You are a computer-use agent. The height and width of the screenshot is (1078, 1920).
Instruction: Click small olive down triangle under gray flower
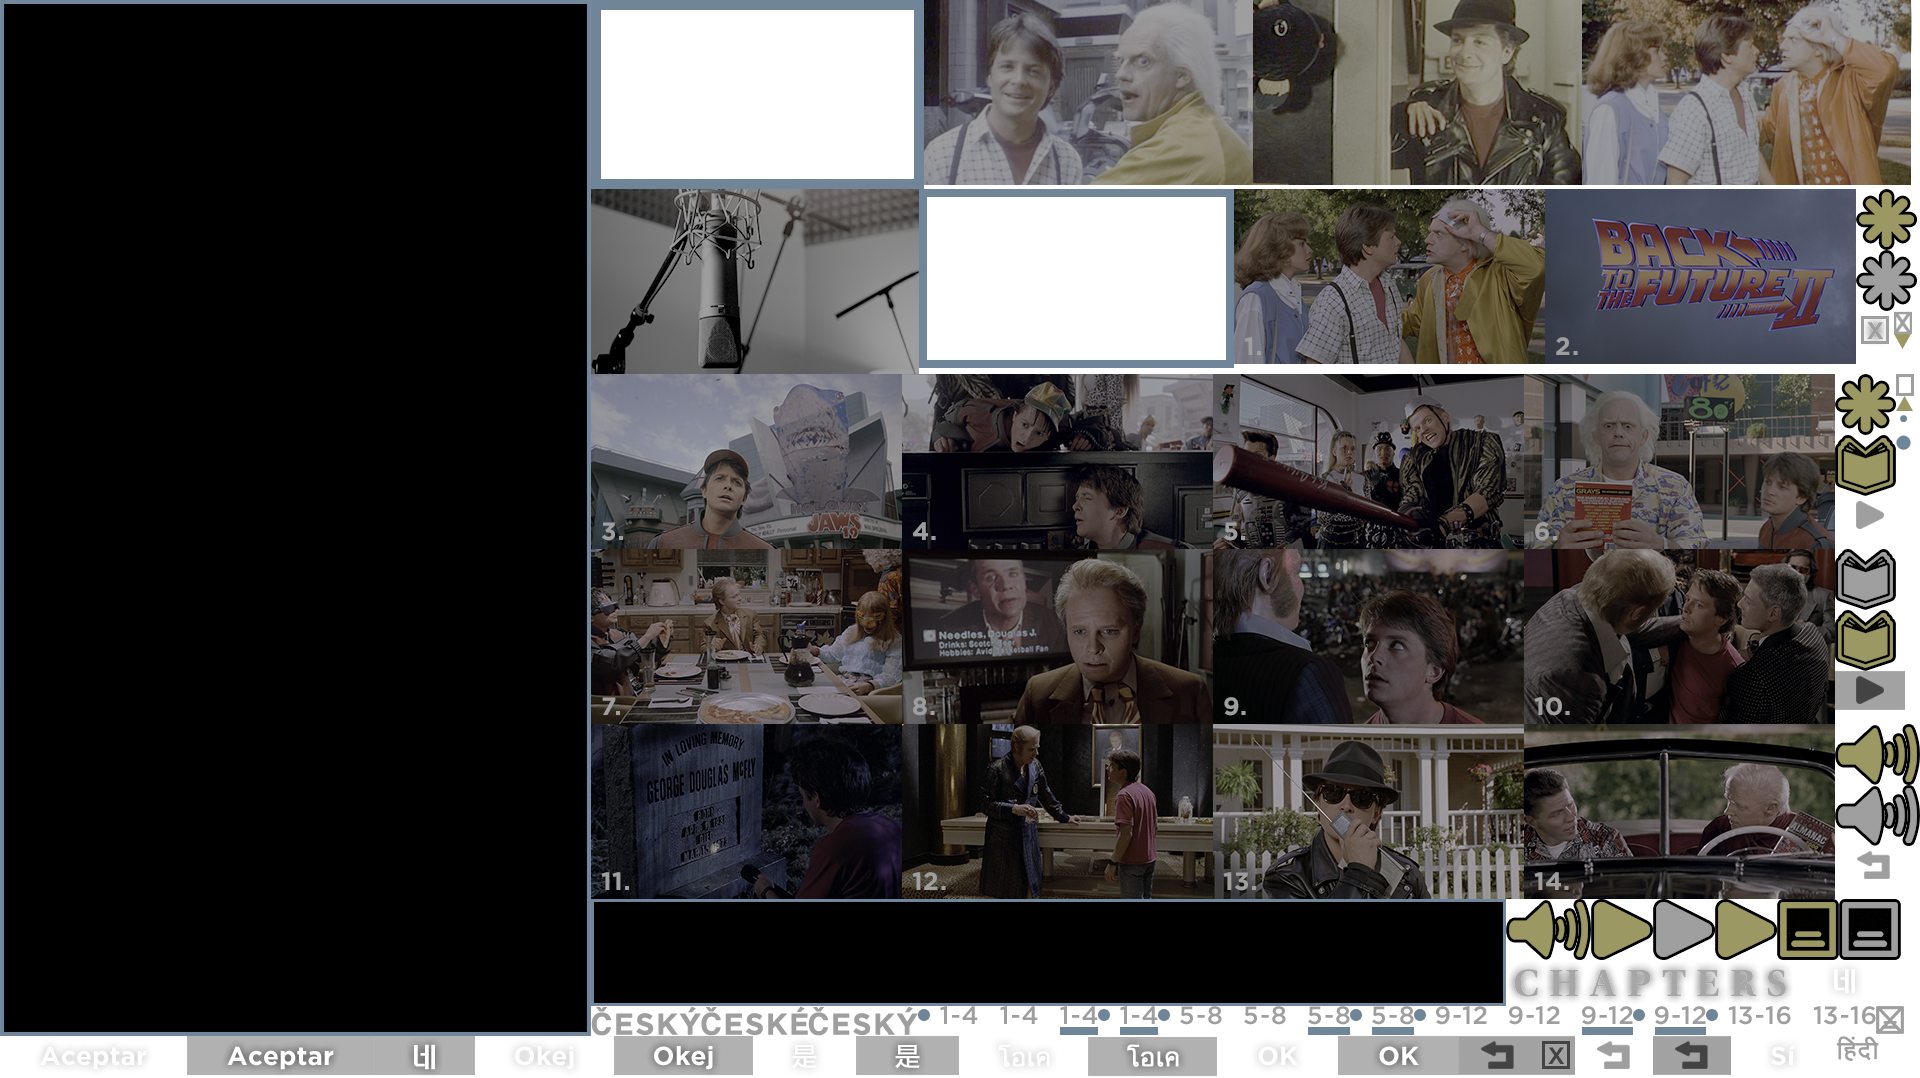pyautogui.click(x=1902, y=341)
